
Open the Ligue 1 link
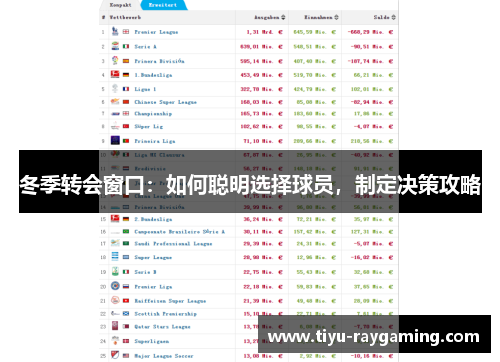click(145, 89)
